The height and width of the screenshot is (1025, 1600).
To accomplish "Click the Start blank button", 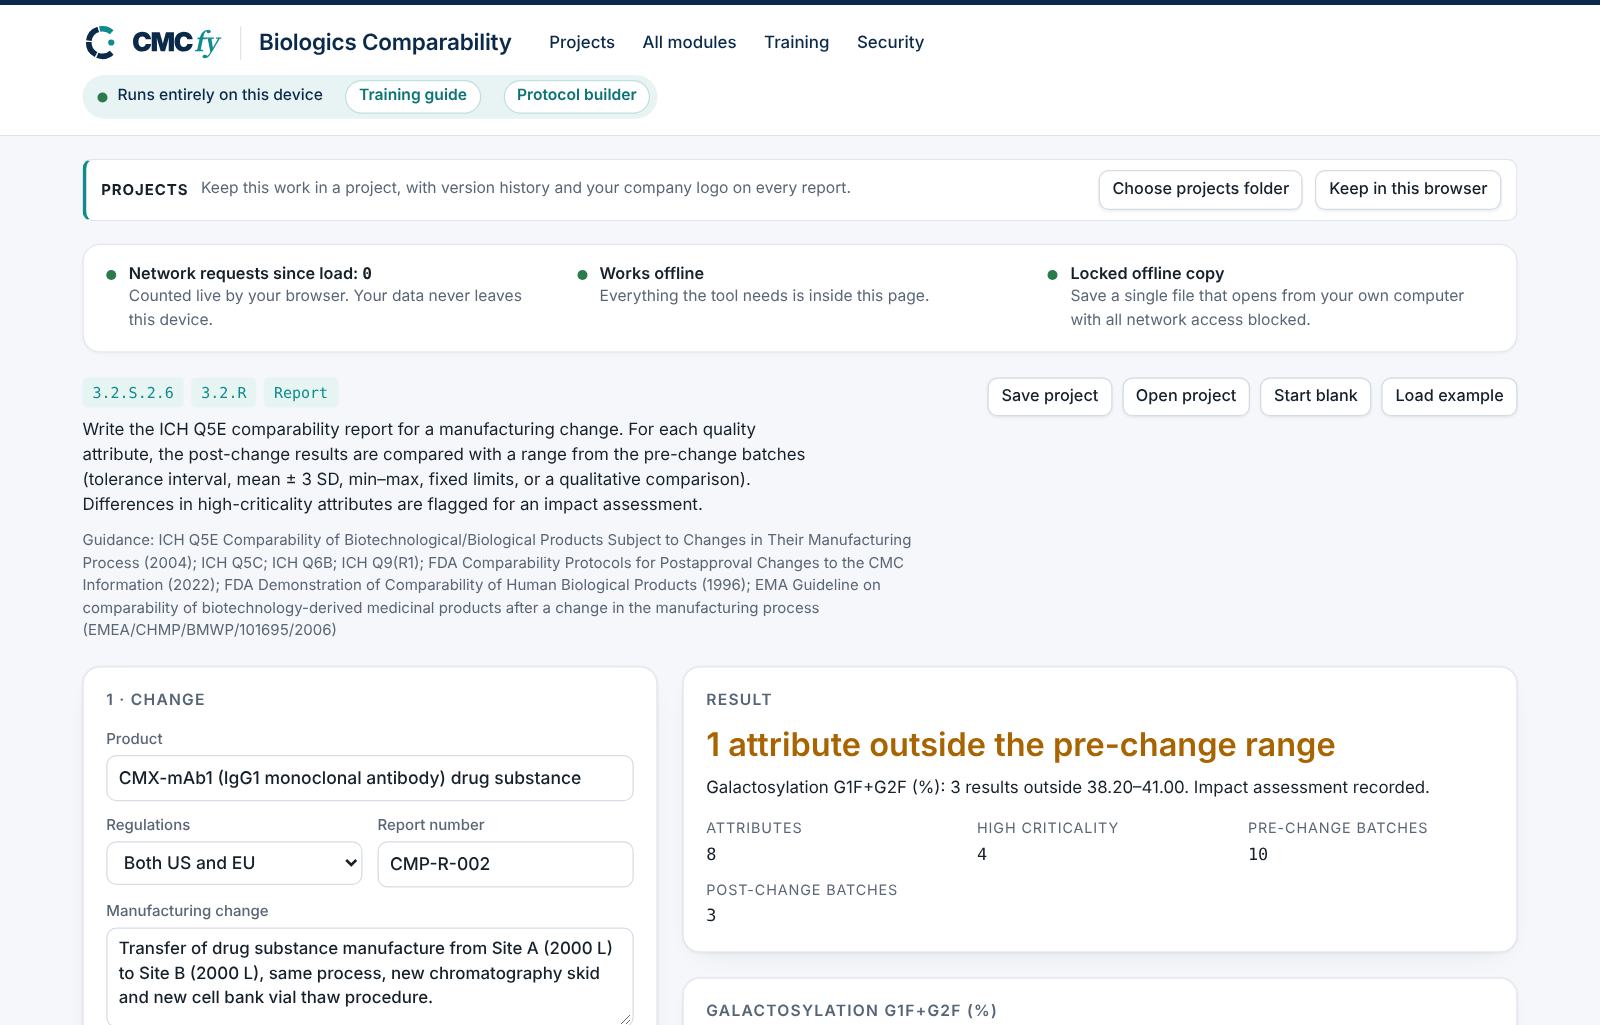I will (x=1315, y=396).
